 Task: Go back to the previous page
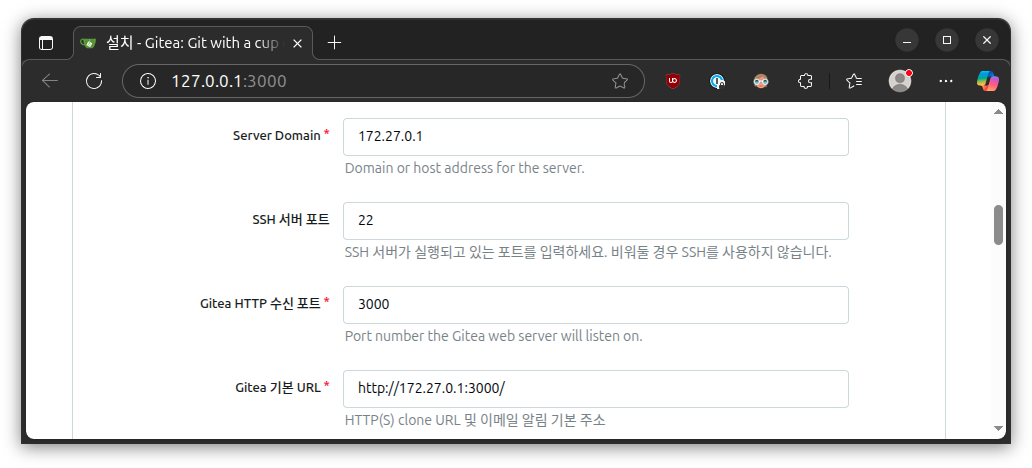50,81
